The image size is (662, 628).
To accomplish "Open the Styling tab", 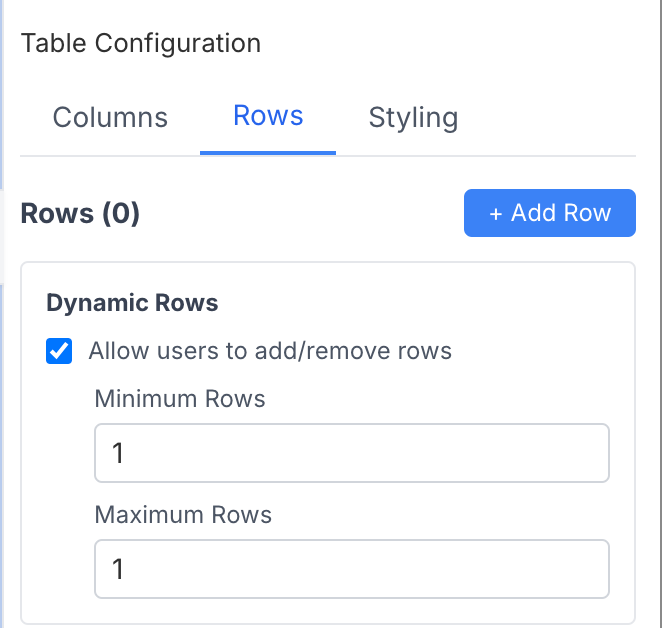I will [413, 118].
